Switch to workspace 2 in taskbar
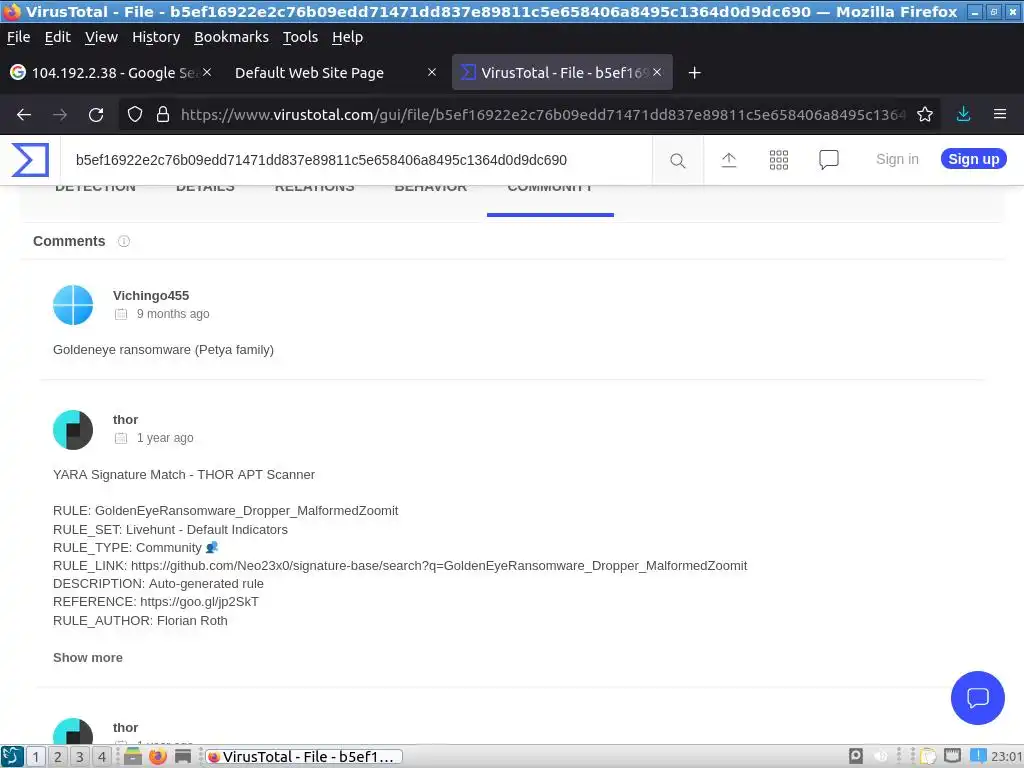The width and height of the screenshot is (1024, 768). point(57,757)
